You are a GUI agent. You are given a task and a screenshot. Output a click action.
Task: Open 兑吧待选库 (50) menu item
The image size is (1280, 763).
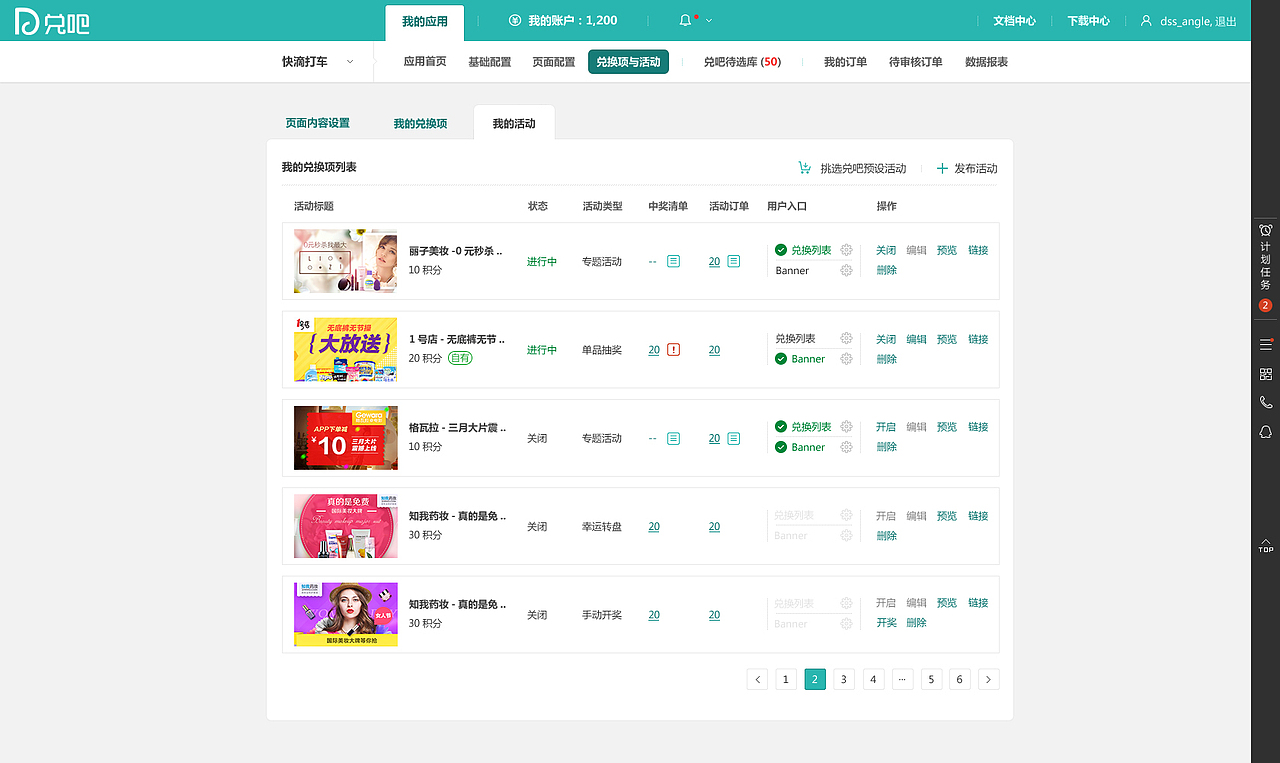coord(742,62)
